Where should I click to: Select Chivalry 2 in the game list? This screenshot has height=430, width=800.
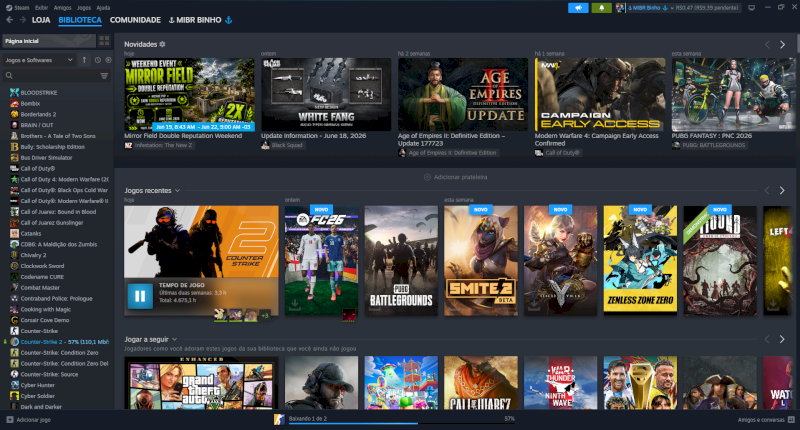pos(33,255)
